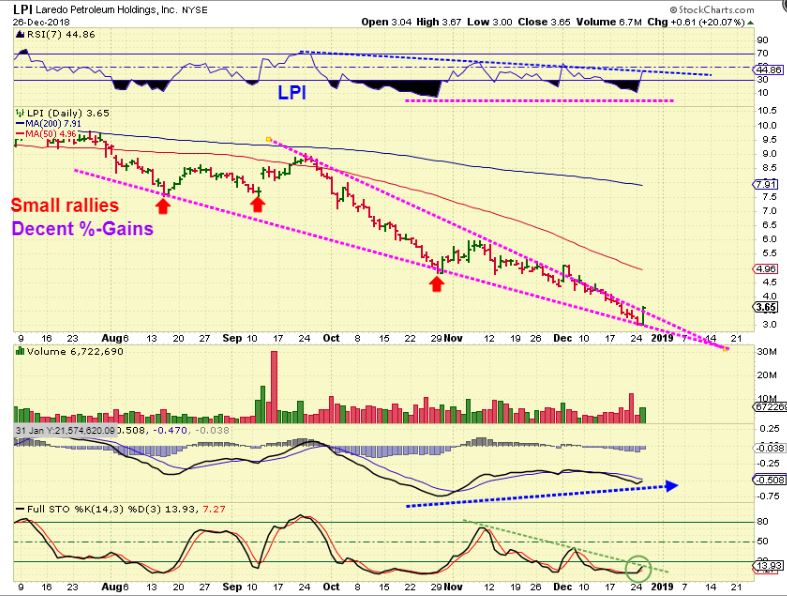The height and width of the screenshot is (596, 787).
Task: Click the Volume 6.7M header value
Action: 609,22
